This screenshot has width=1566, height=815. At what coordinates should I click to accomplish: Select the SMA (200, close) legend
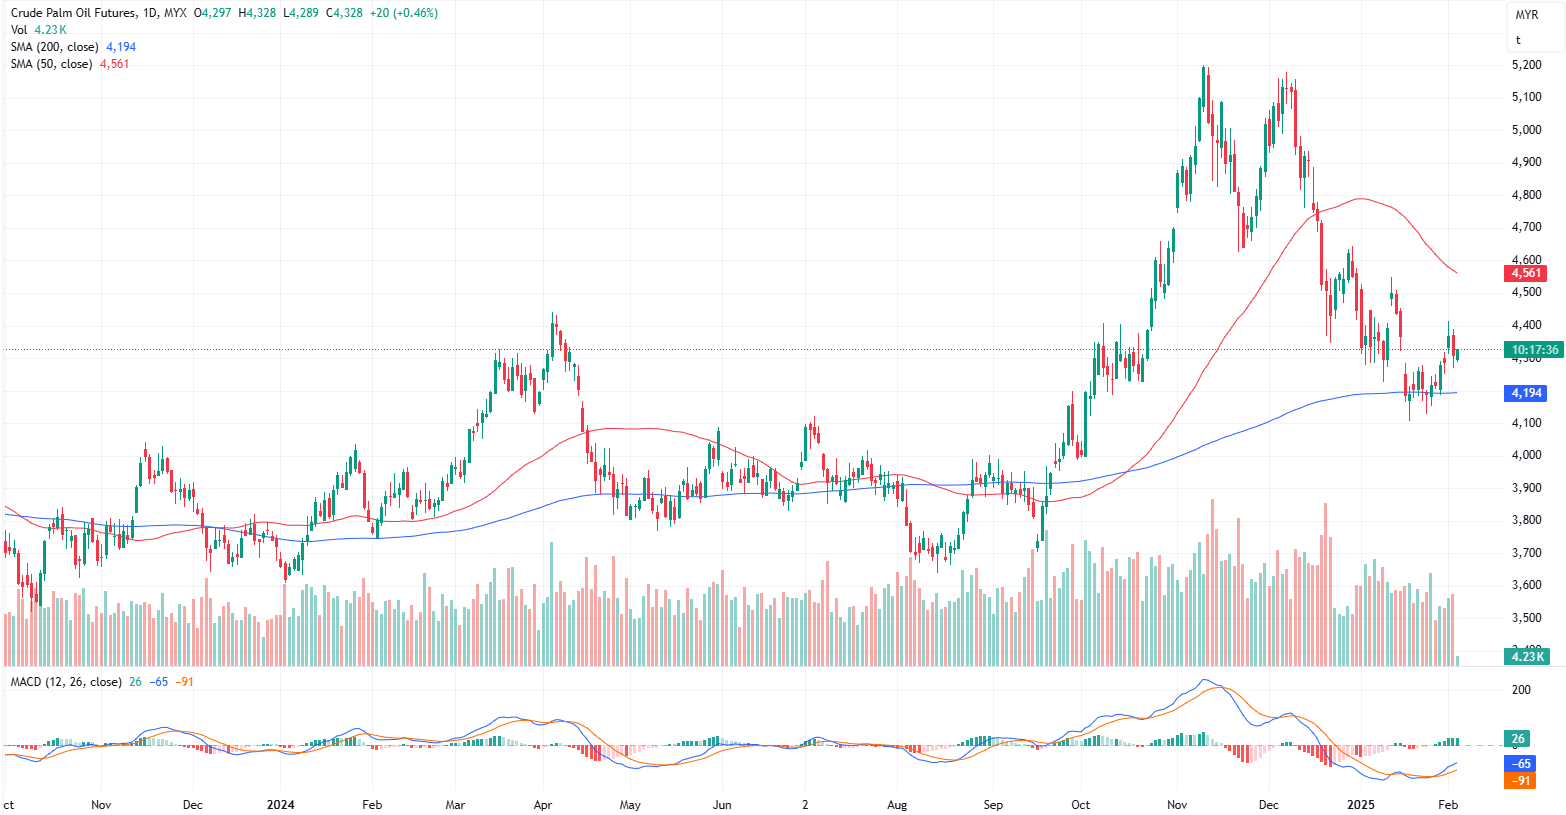(x=54, y=47)
